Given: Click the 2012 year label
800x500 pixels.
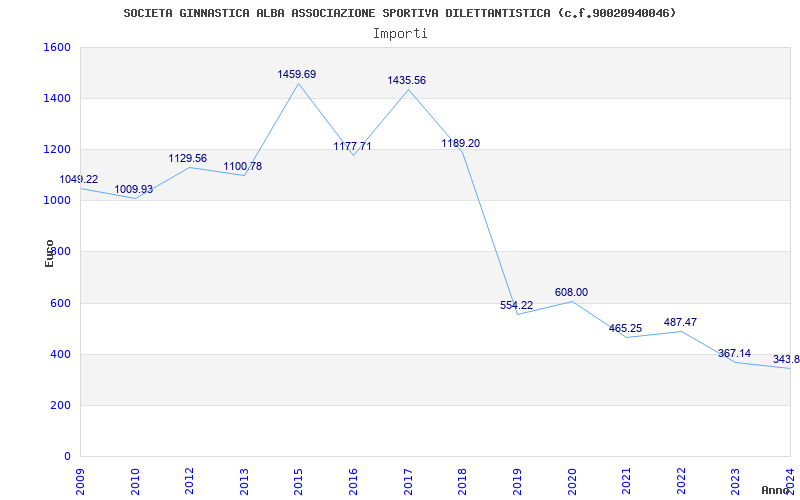Looking at the screenshot, I should point(190,482).
